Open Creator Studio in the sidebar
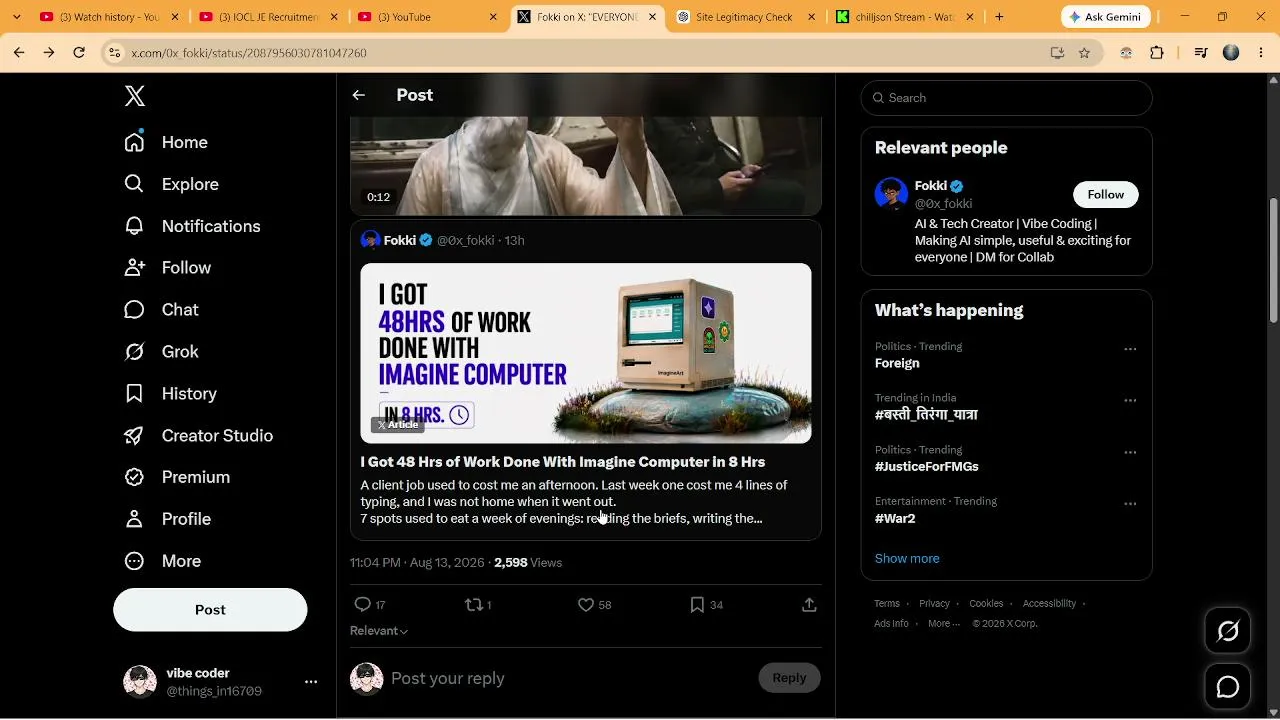 198,436
